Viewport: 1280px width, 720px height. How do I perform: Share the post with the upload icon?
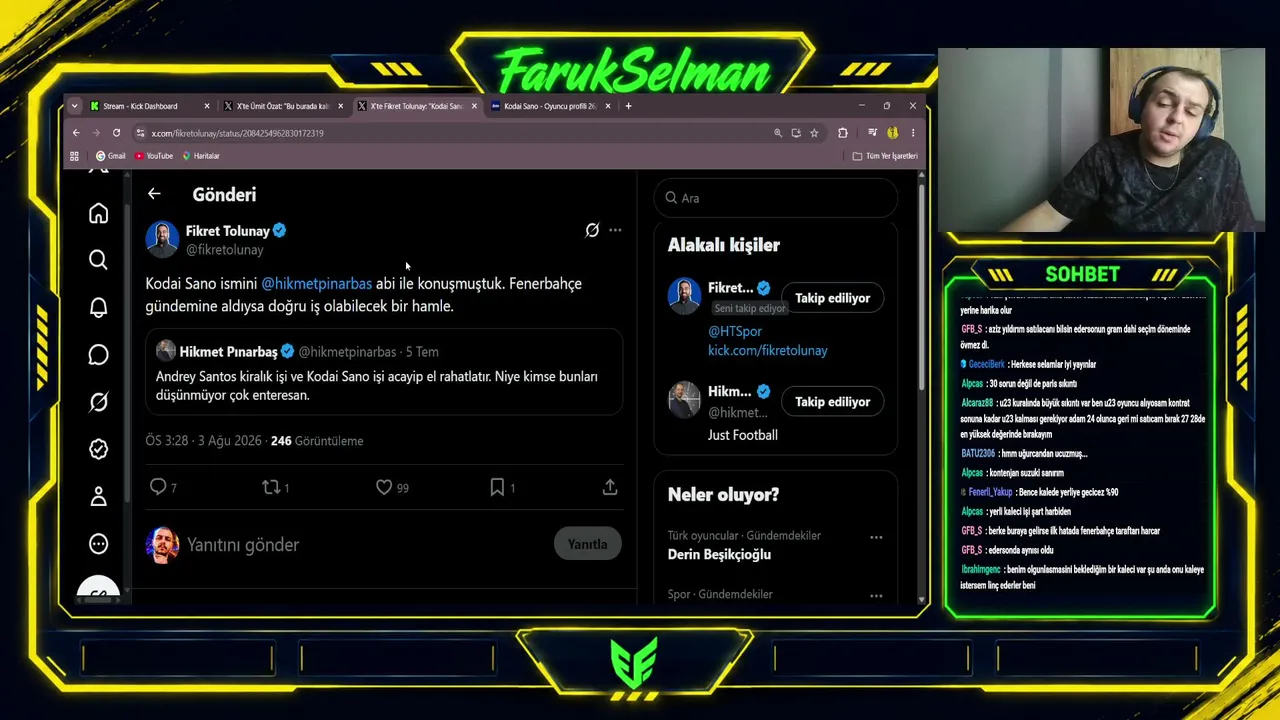pos(610,487)
